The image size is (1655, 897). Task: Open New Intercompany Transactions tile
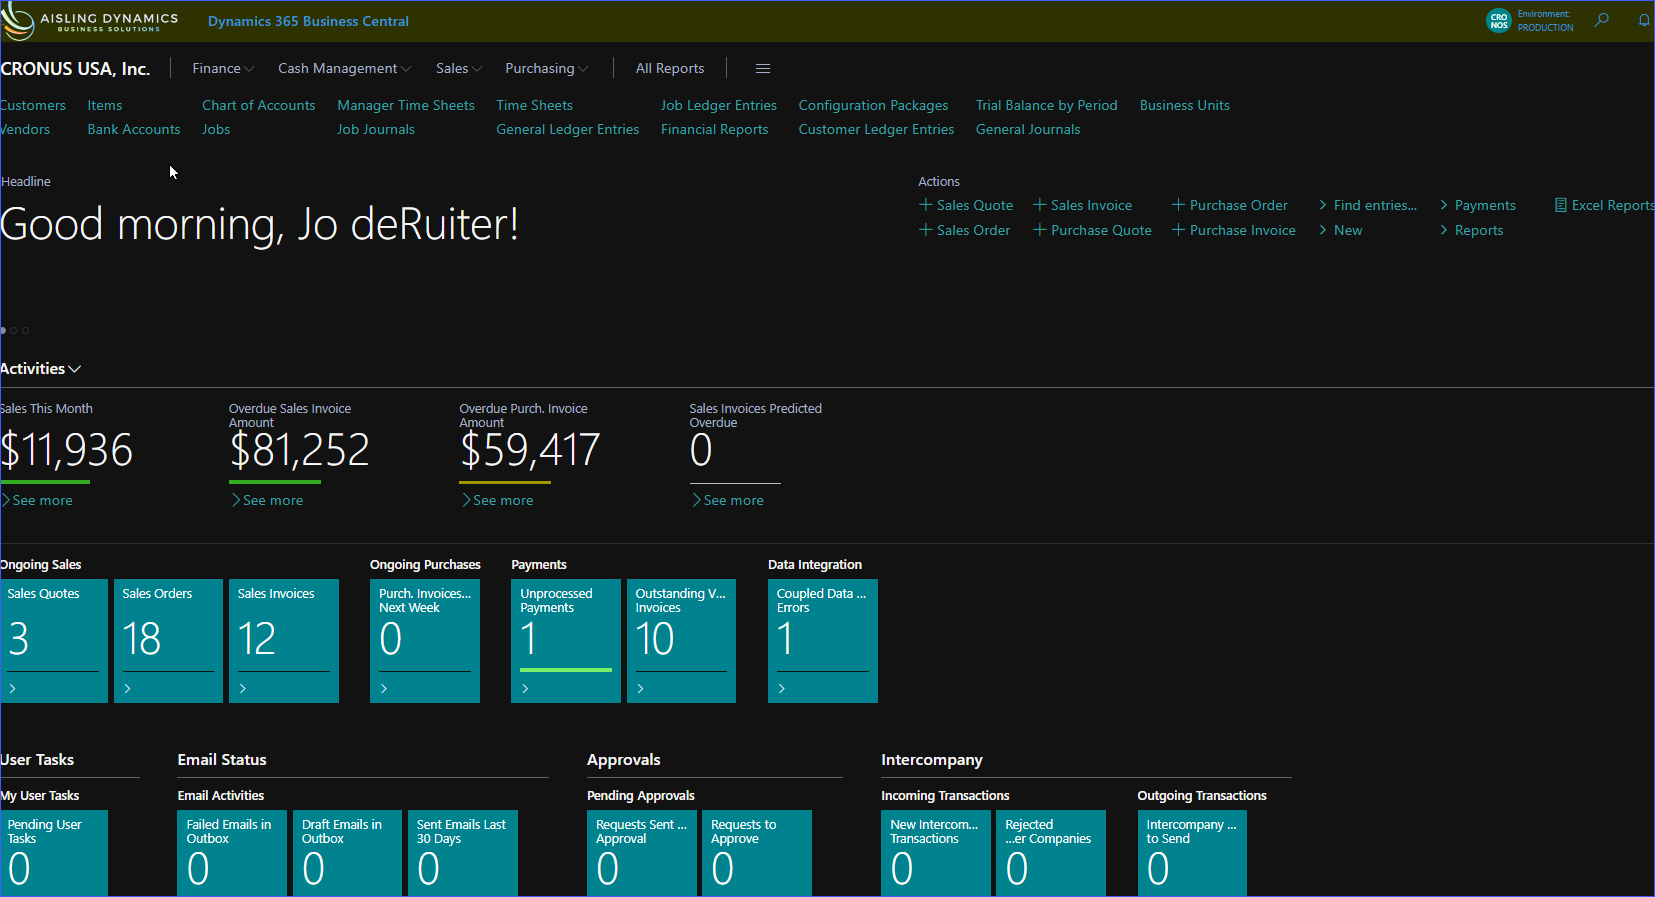tap(936, 853)
